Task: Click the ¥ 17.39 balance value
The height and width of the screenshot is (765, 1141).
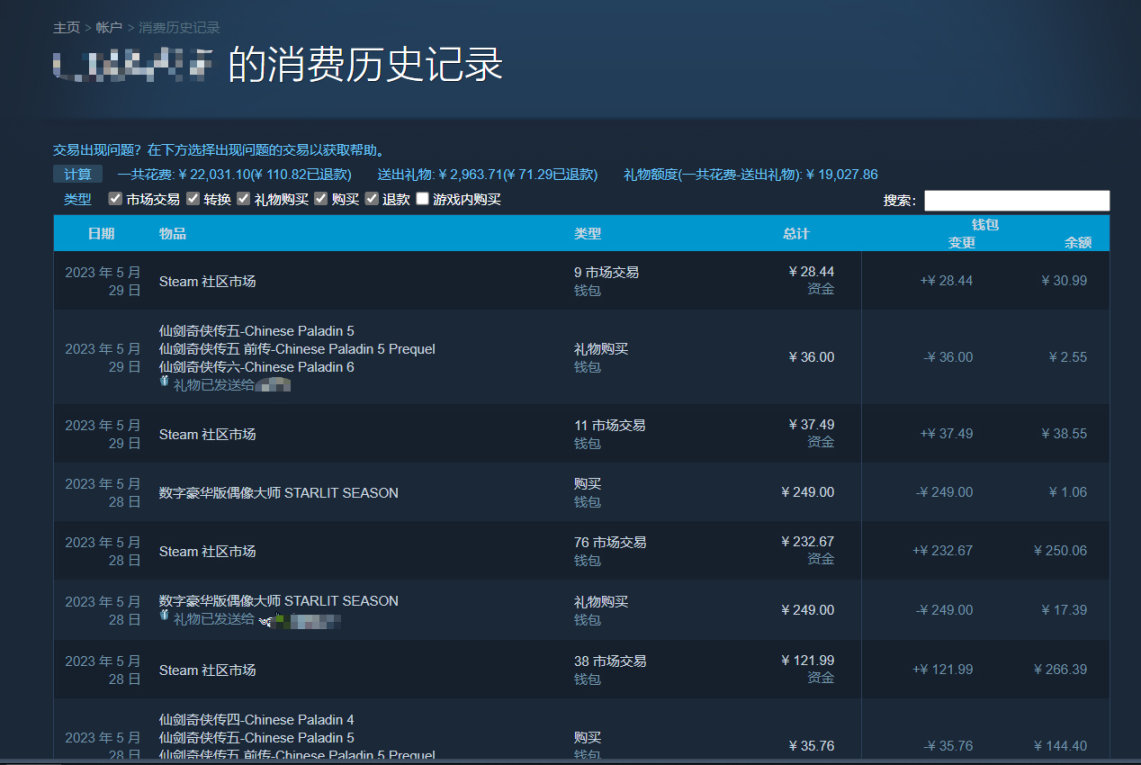Action: (1064, 611)
